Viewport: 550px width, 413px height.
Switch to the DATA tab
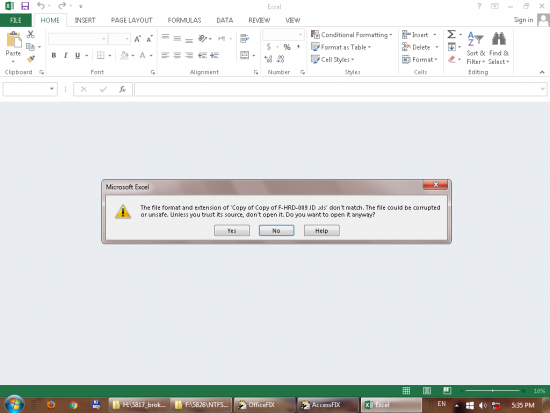click(225, 20)
